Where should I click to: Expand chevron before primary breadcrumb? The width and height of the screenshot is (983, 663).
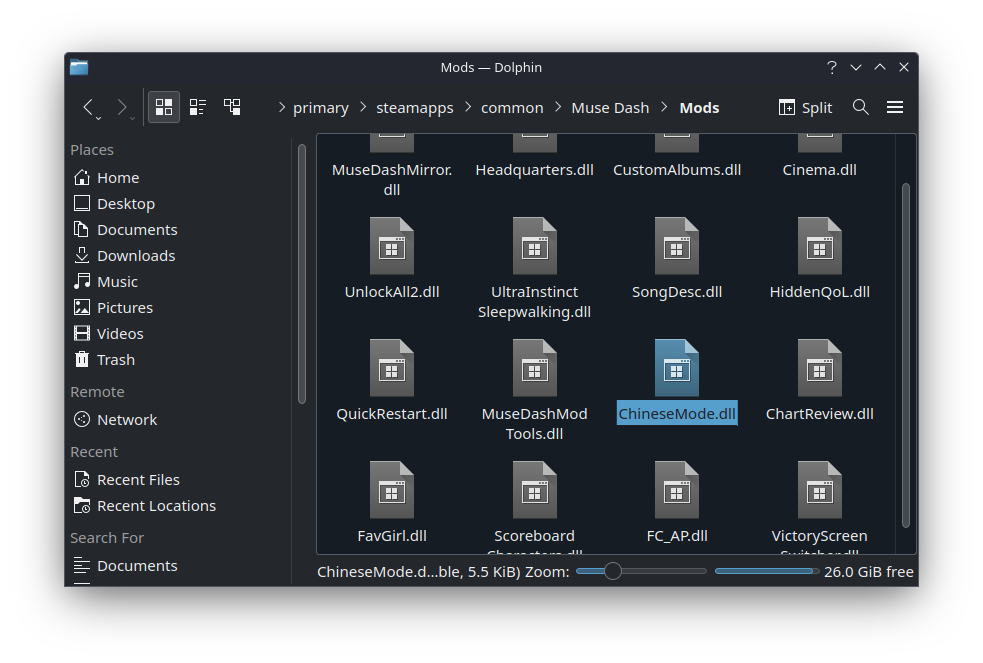point(281,108)
